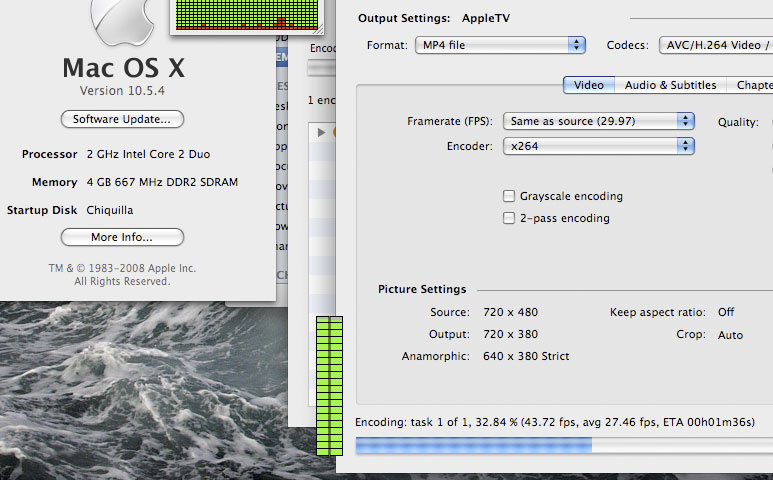Viewport: 773px width, 480px height.
Task: Click the Mac OS X title text
Action: 123,68
